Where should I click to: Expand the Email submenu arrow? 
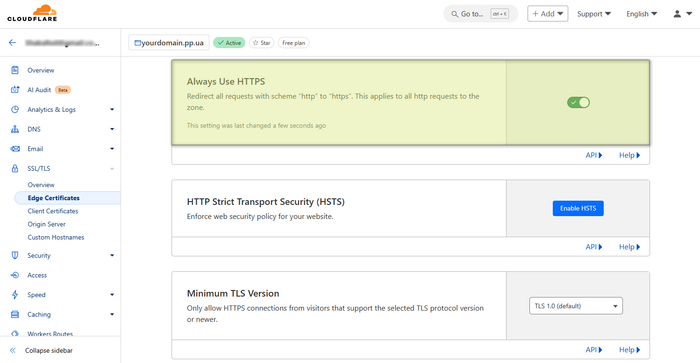click(112, 149)
